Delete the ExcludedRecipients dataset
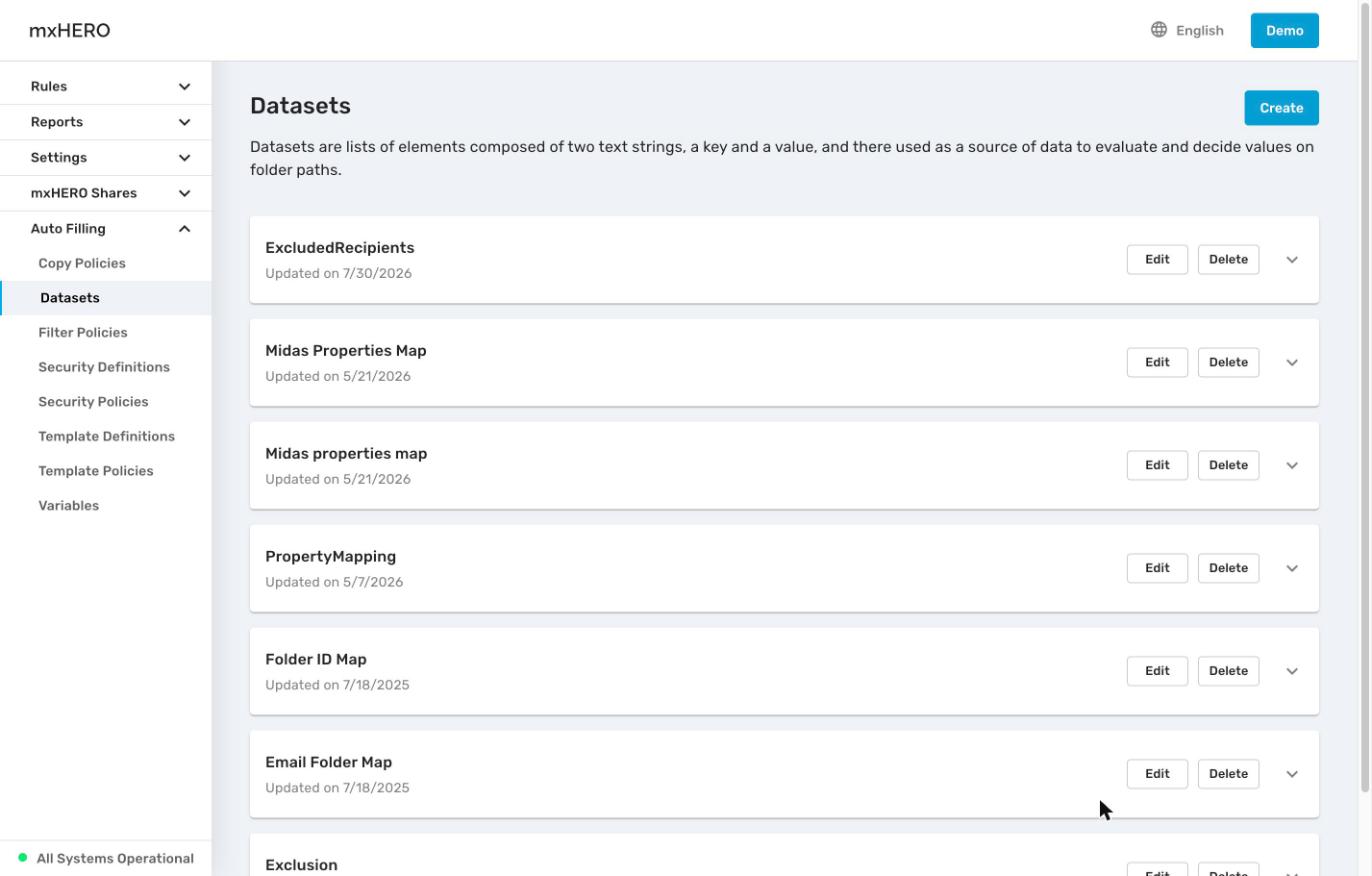The height and width of the screenshot is (876, 1372). (1228, 259)
